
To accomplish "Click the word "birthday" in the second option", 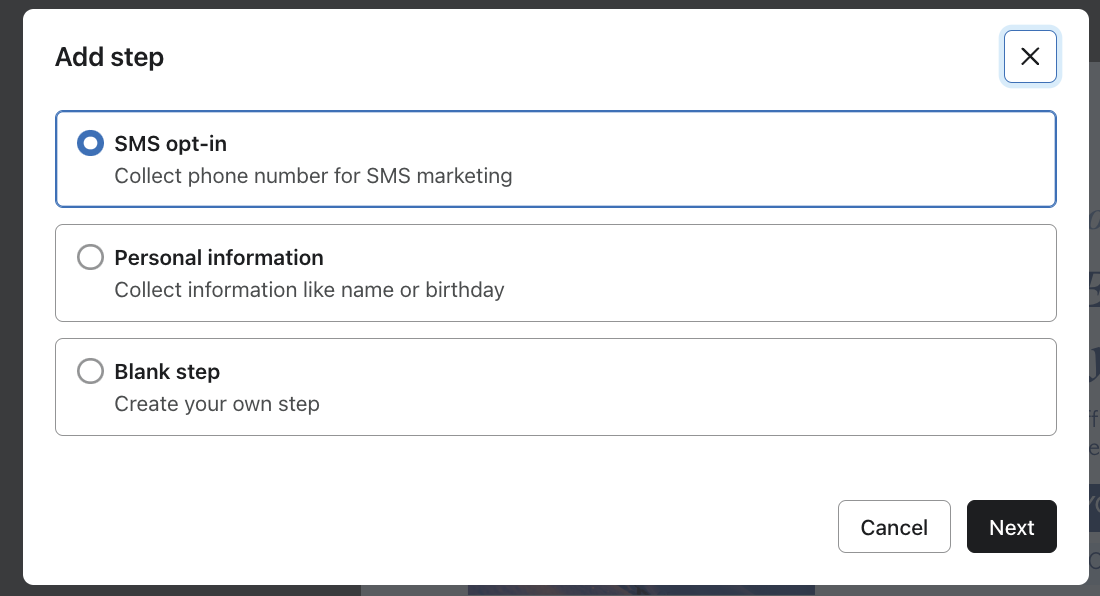I will (x=467, y=291).
